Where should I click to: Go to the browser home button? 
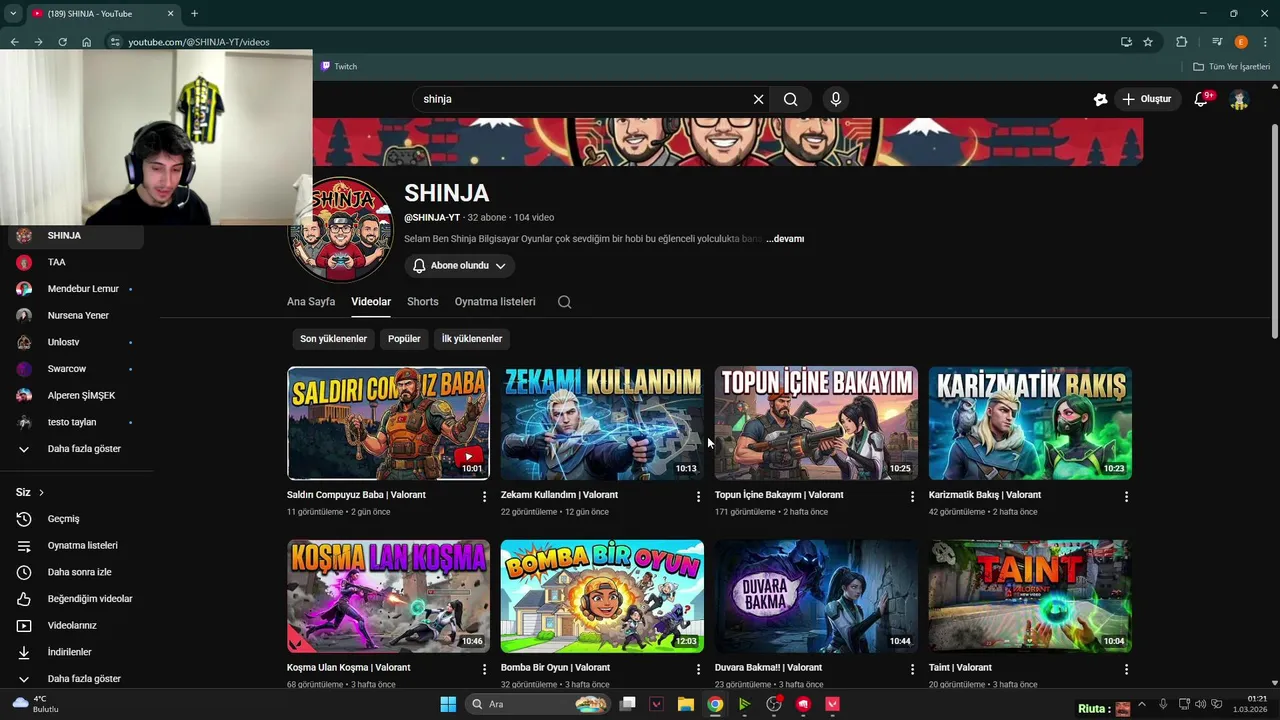click(87, 42)
